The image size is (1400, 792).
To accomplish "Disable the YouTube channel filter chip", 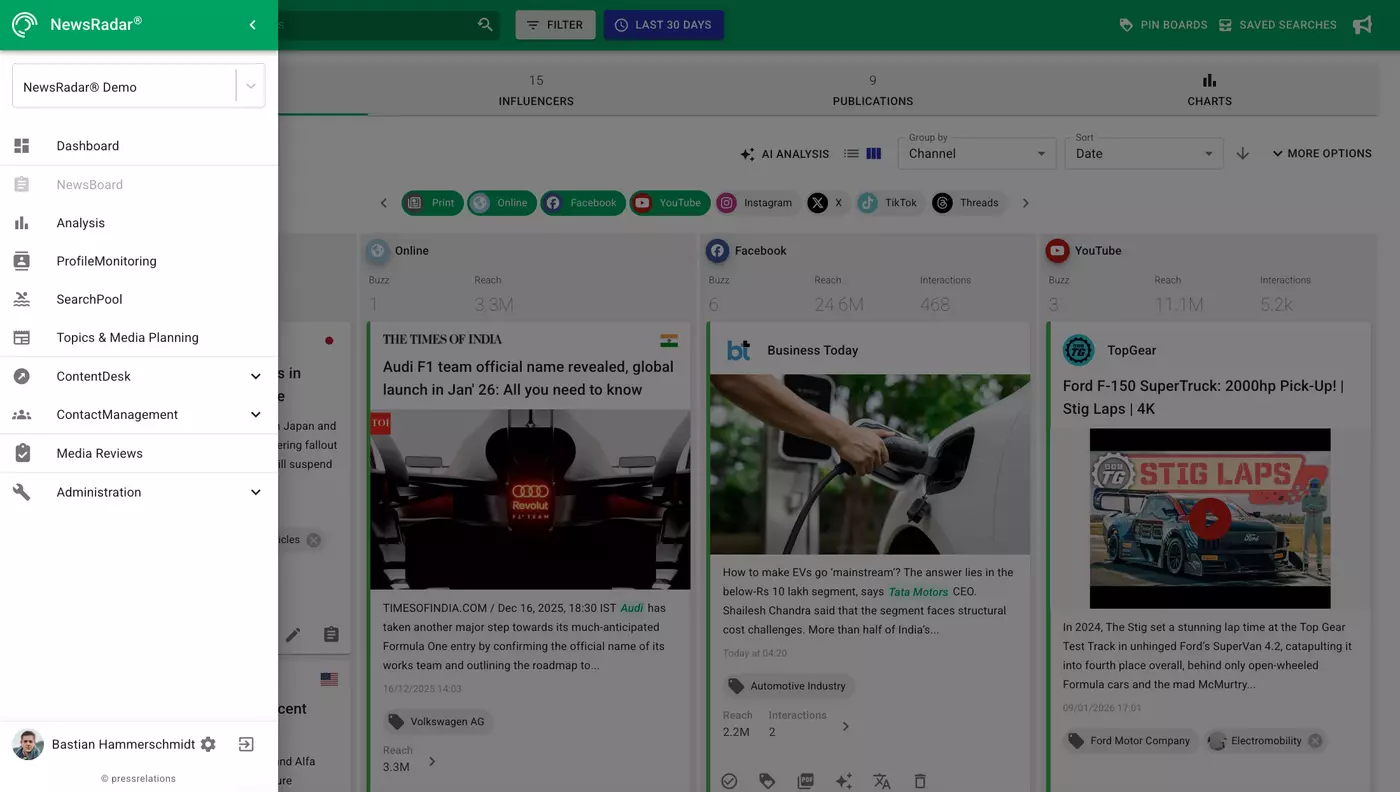I will (669, 203).
